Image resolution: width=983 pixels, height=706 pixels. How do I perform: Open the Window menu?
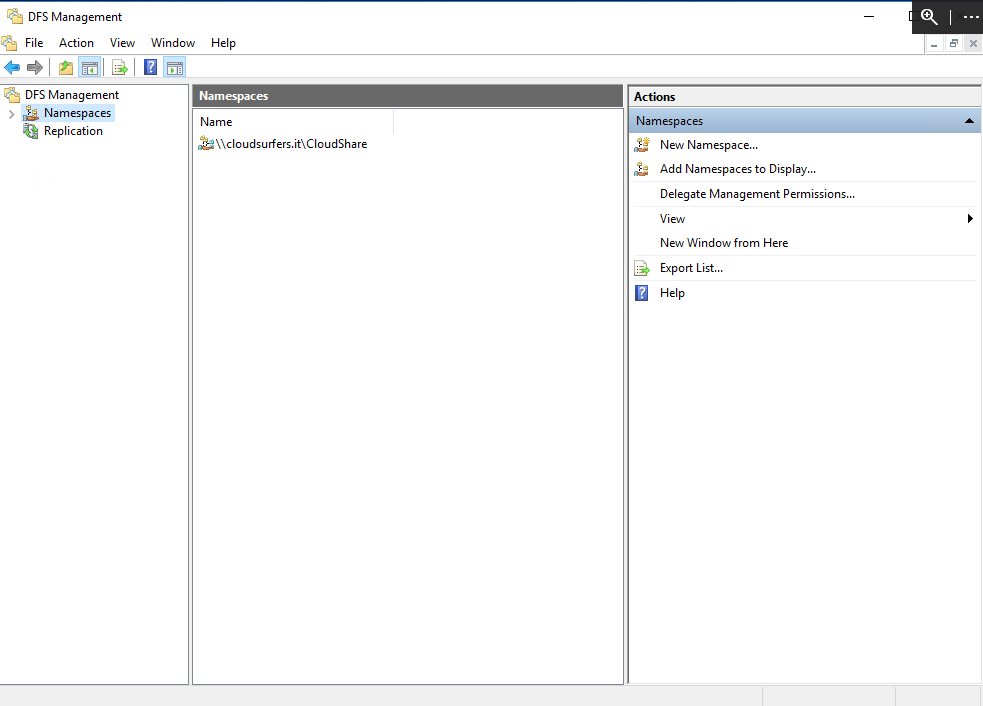172,43
